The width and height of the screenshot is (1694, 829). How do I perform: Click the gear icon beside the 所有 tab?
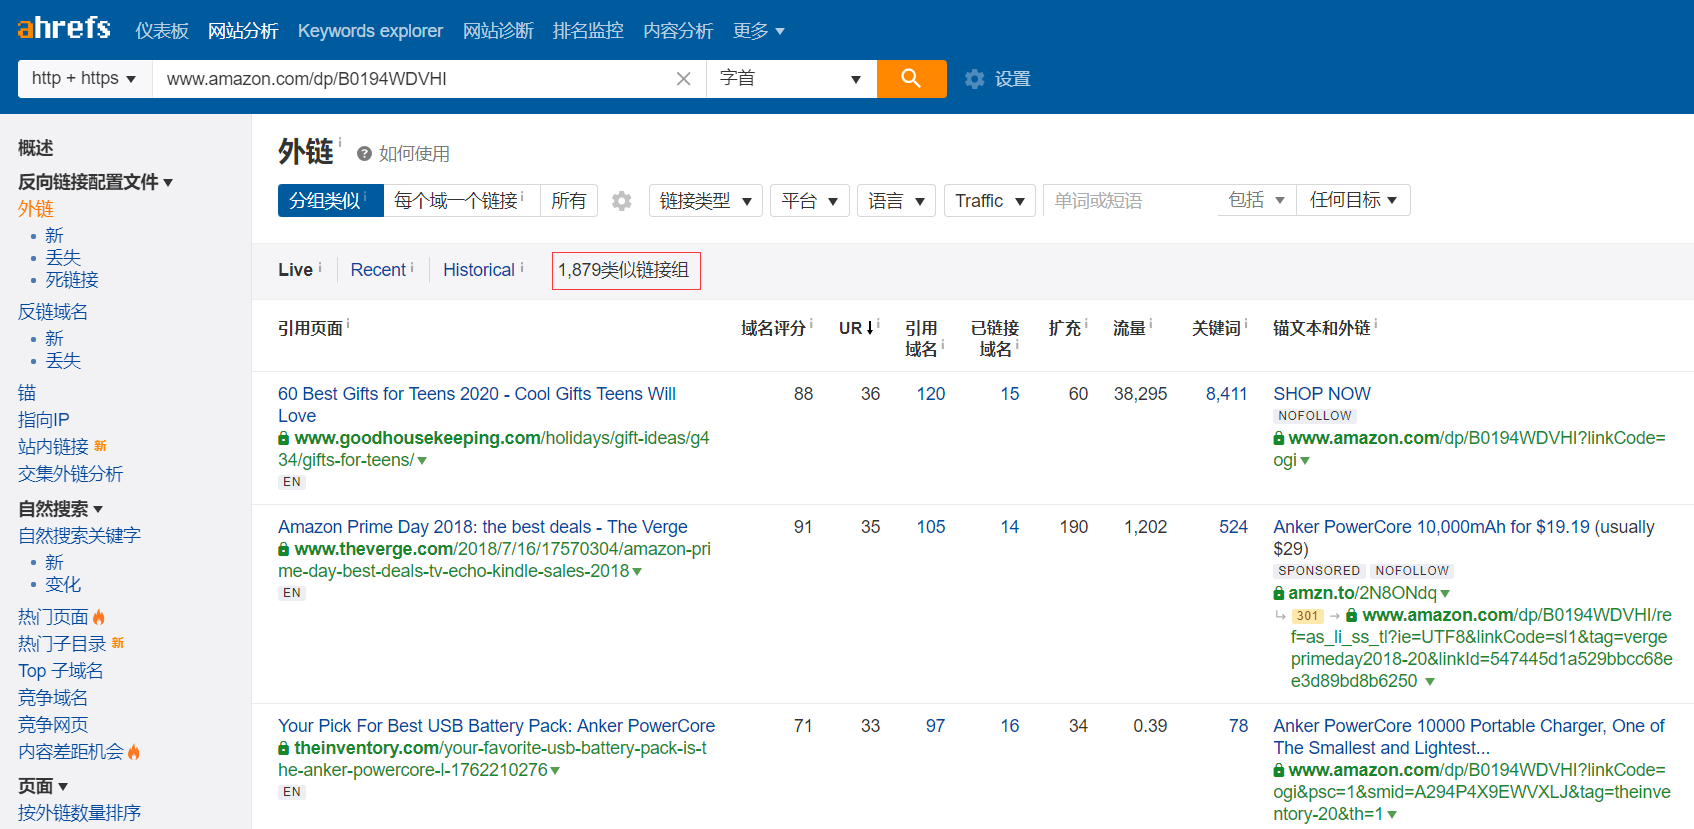tap(622, 201)
